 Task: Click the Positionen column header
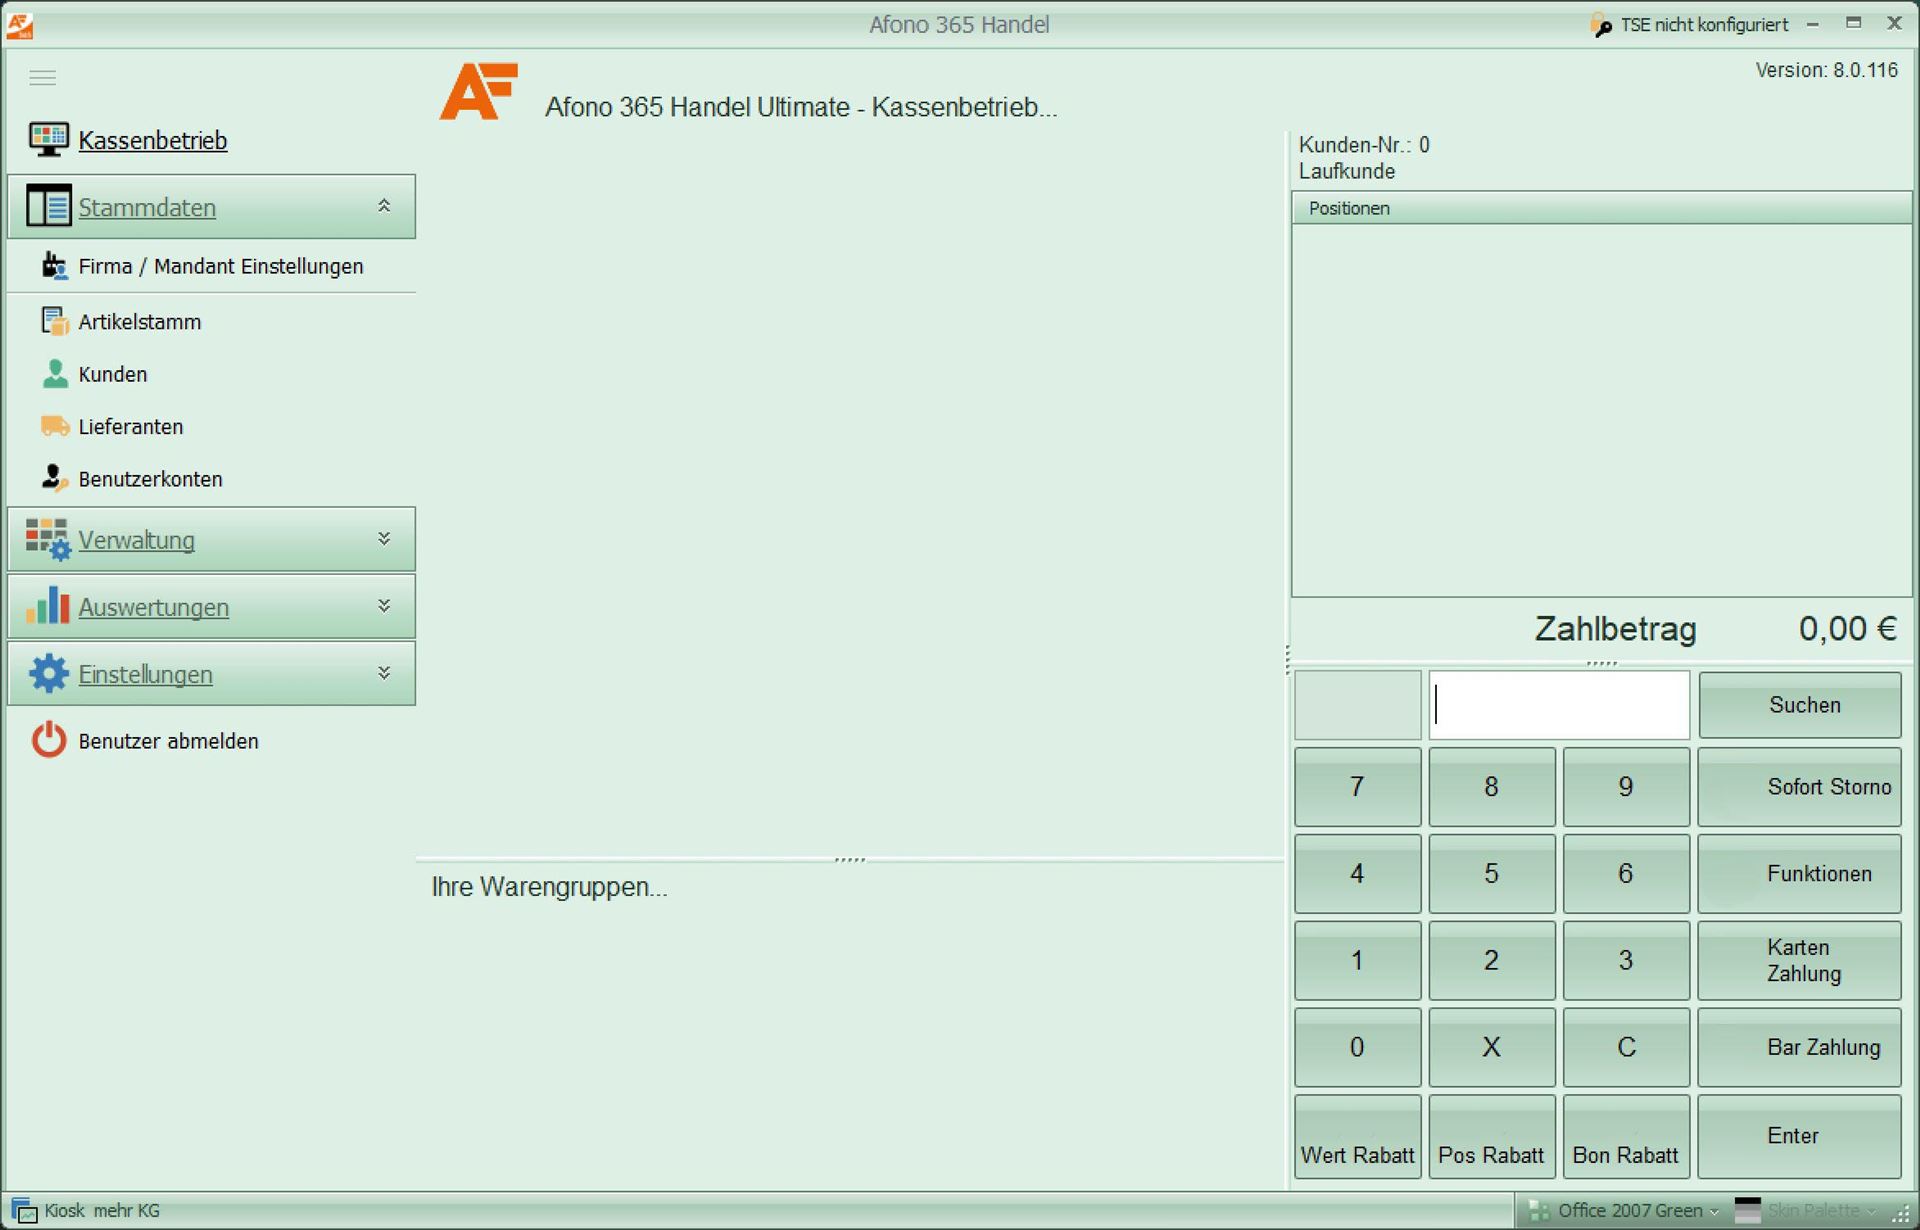[1601, 208]
